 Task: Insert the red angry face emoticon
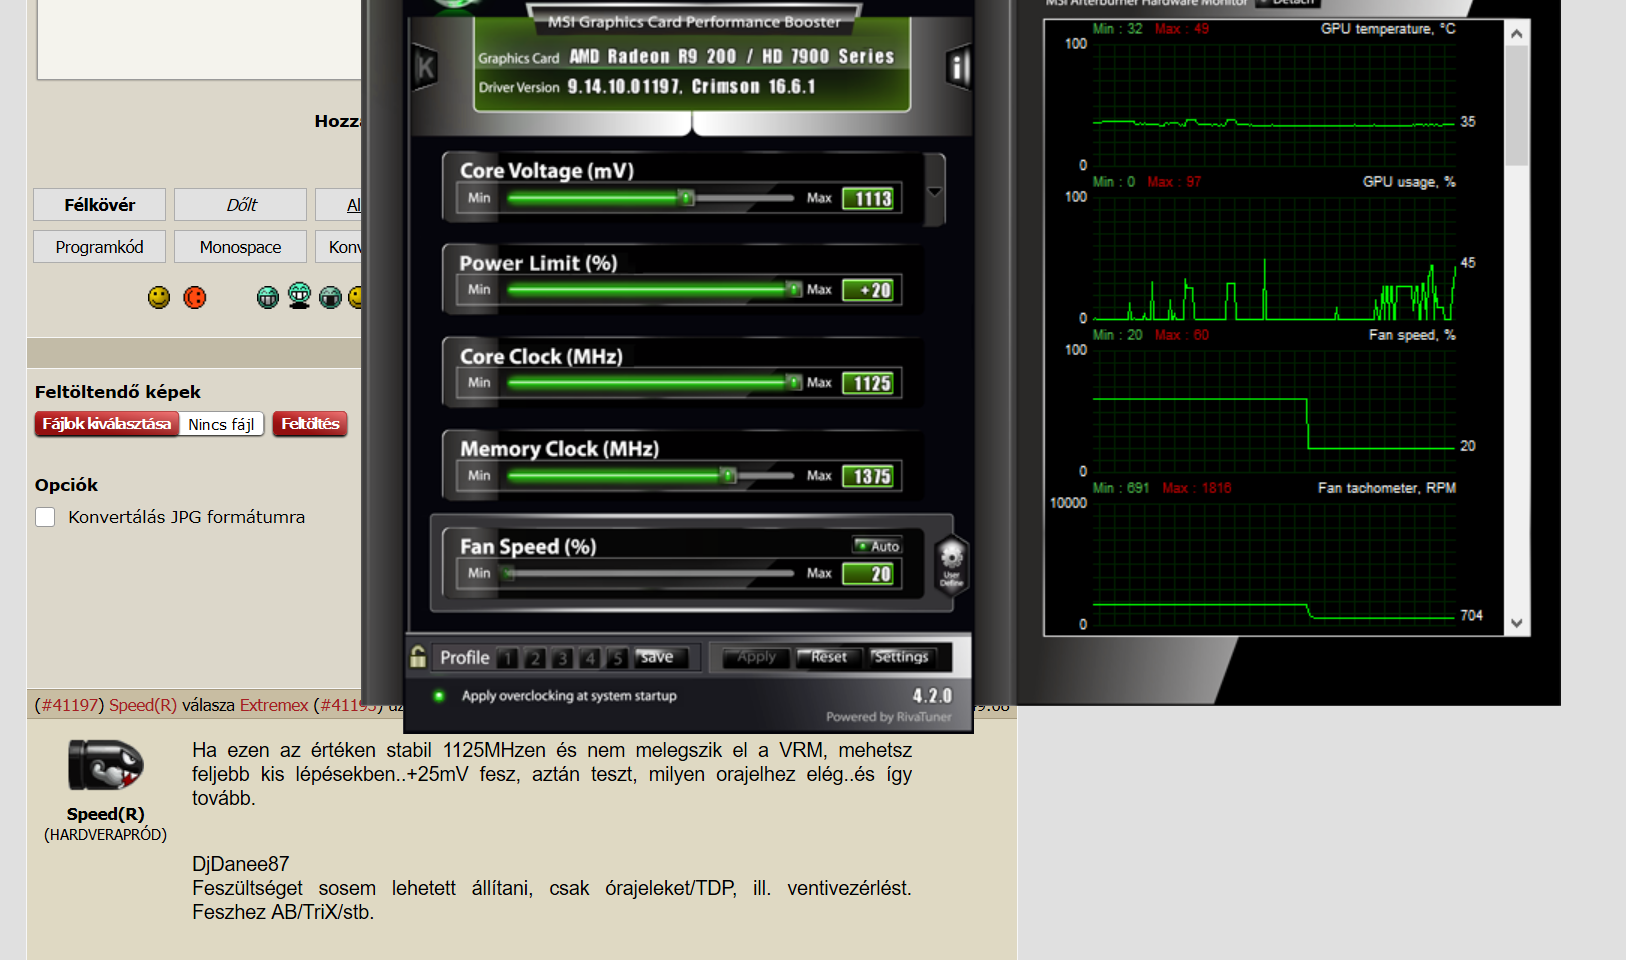coord(195,297)
